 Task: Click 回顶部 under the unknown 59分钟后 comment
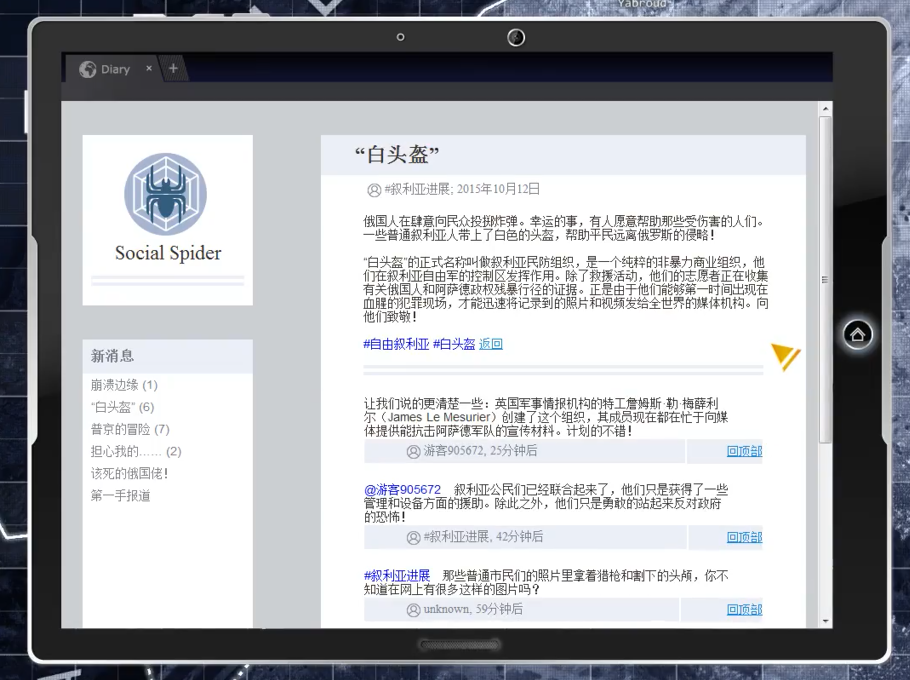744,609
